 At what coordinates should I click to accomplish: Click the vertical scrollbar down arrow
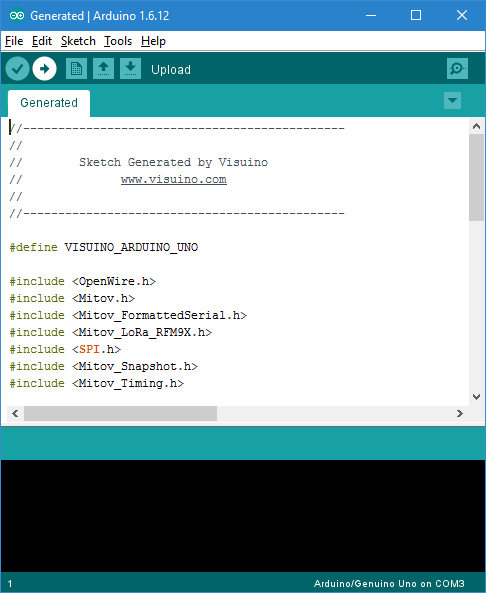click(477, 397)
